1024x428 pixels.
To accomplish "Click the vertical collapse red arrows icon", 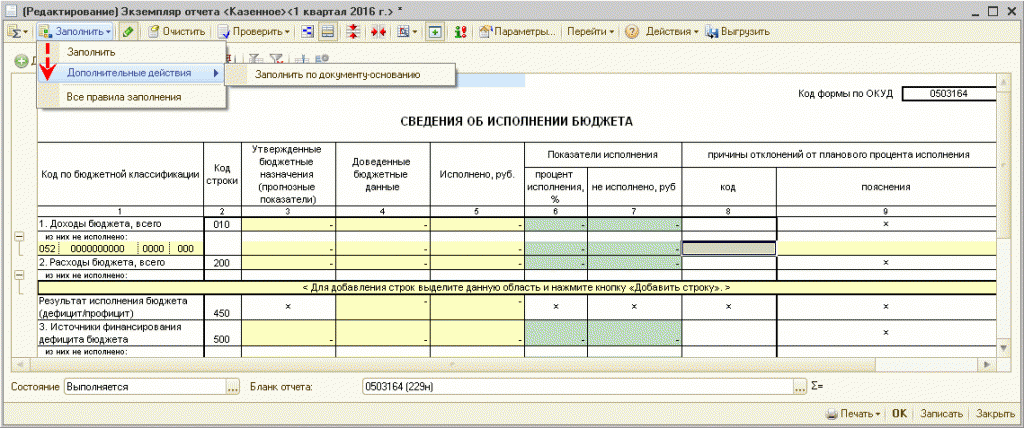I will click(x=353, y=31).
